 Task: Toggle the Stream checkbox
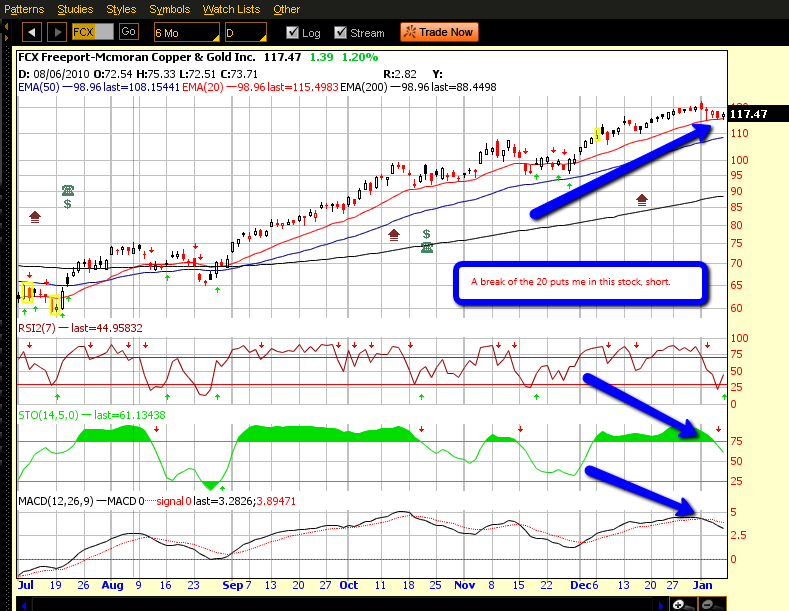[341, 33]
